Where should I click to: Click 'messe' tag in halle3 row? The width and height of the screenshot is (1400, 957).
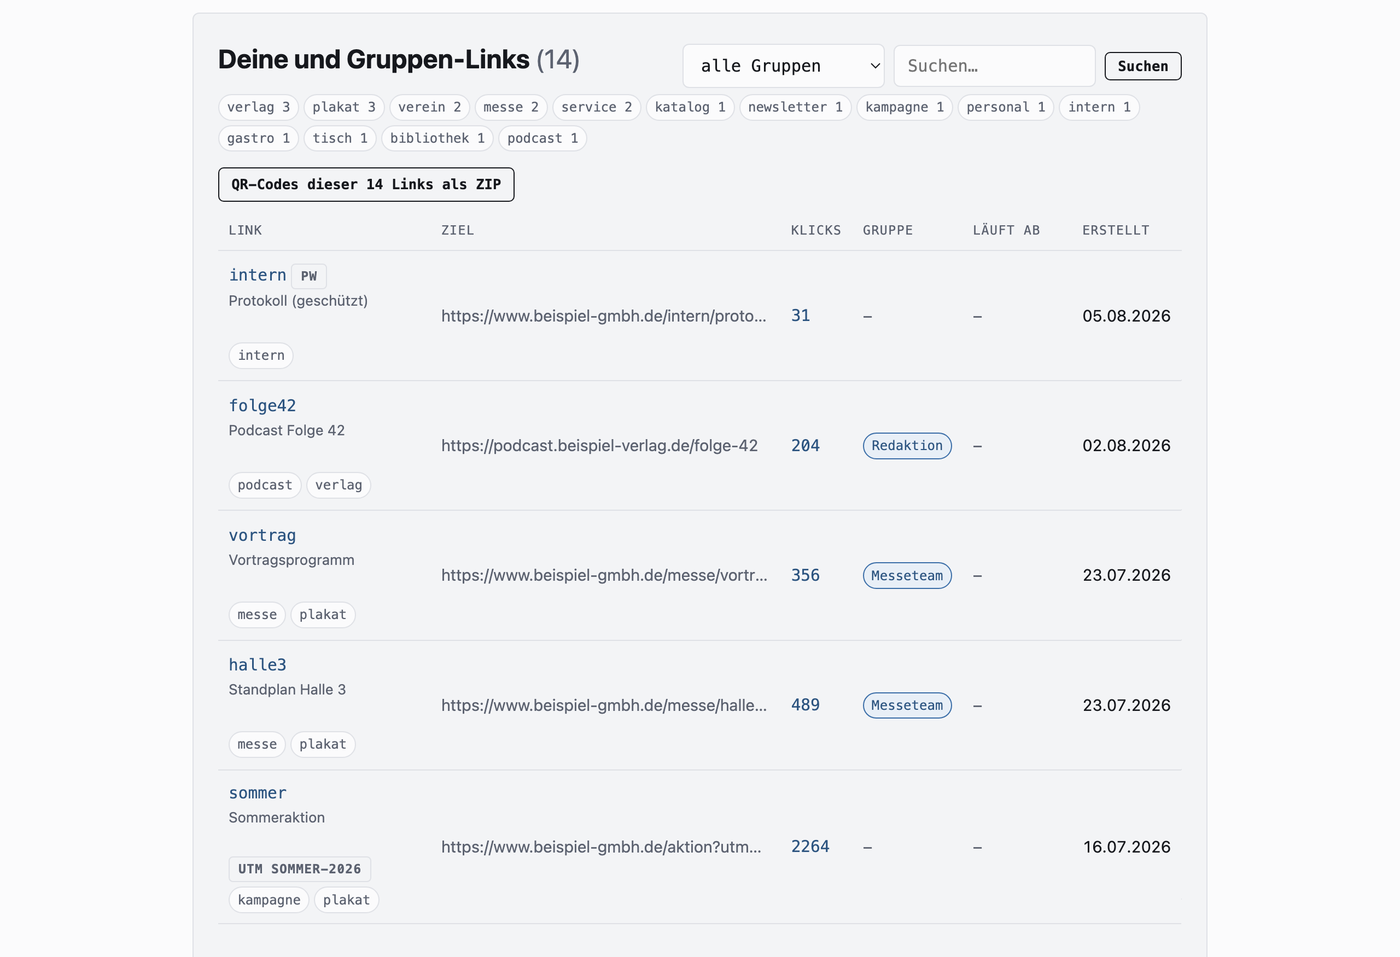click(x=257, y=744)
